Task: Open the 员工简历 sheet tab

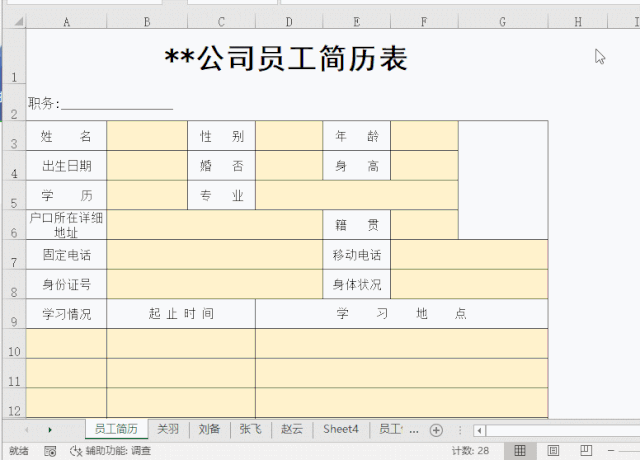Action: [x=116, y=429]
